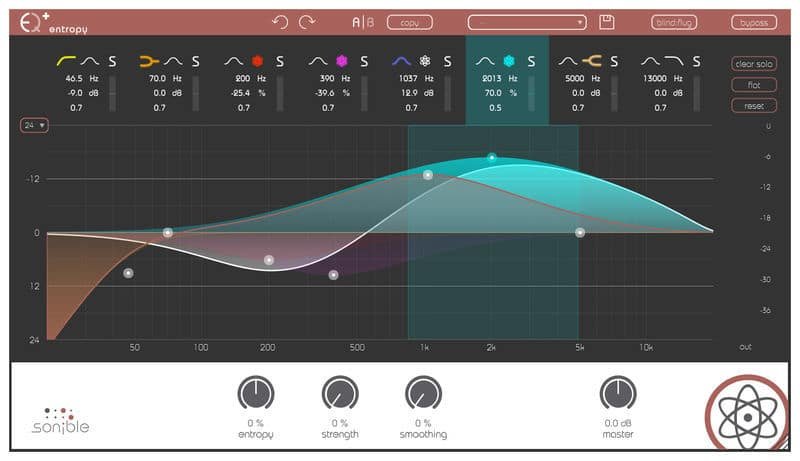Select the 70 Hz node on the zero line

tap(167, 233)
